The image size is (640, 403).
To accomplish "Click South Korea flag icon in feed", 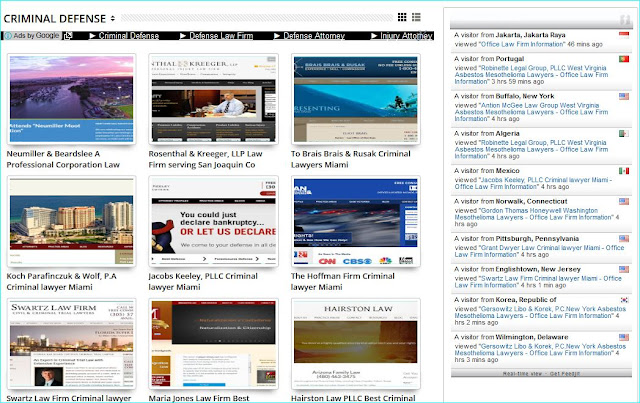I will click(624, 300).
